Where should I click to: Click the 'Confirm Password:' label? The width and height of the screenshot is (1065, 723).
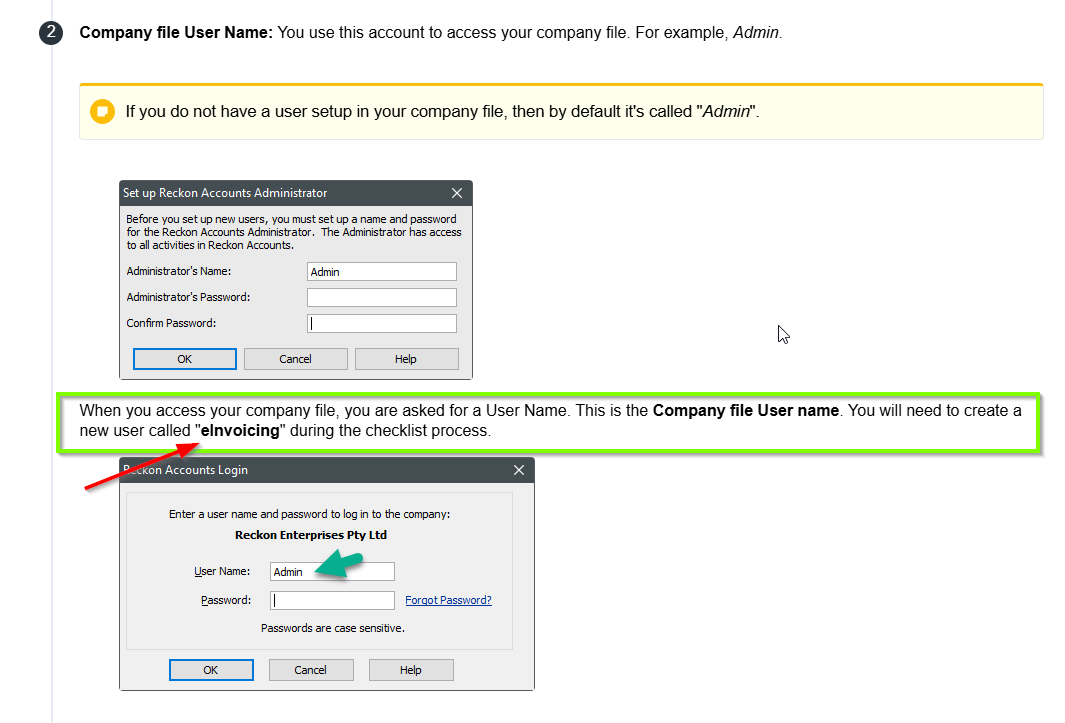coord(171,323)
